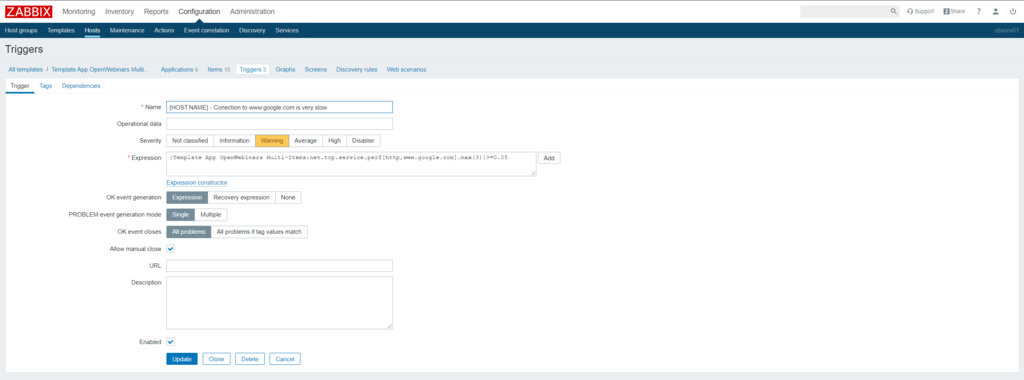Click the Update button

pos(182,359)
